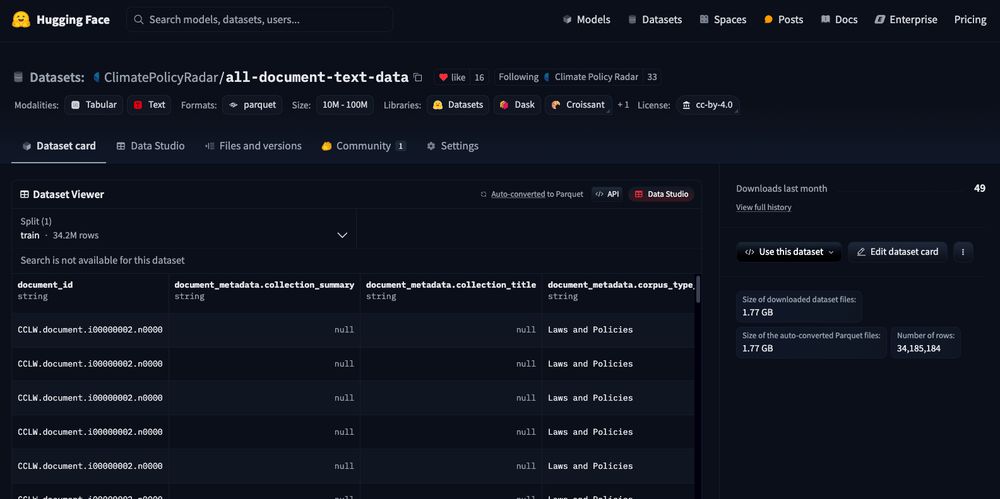1000x499 pixels.
Task: Open the cc-by-4.0 license tag
Action: [x=708, y=105]
